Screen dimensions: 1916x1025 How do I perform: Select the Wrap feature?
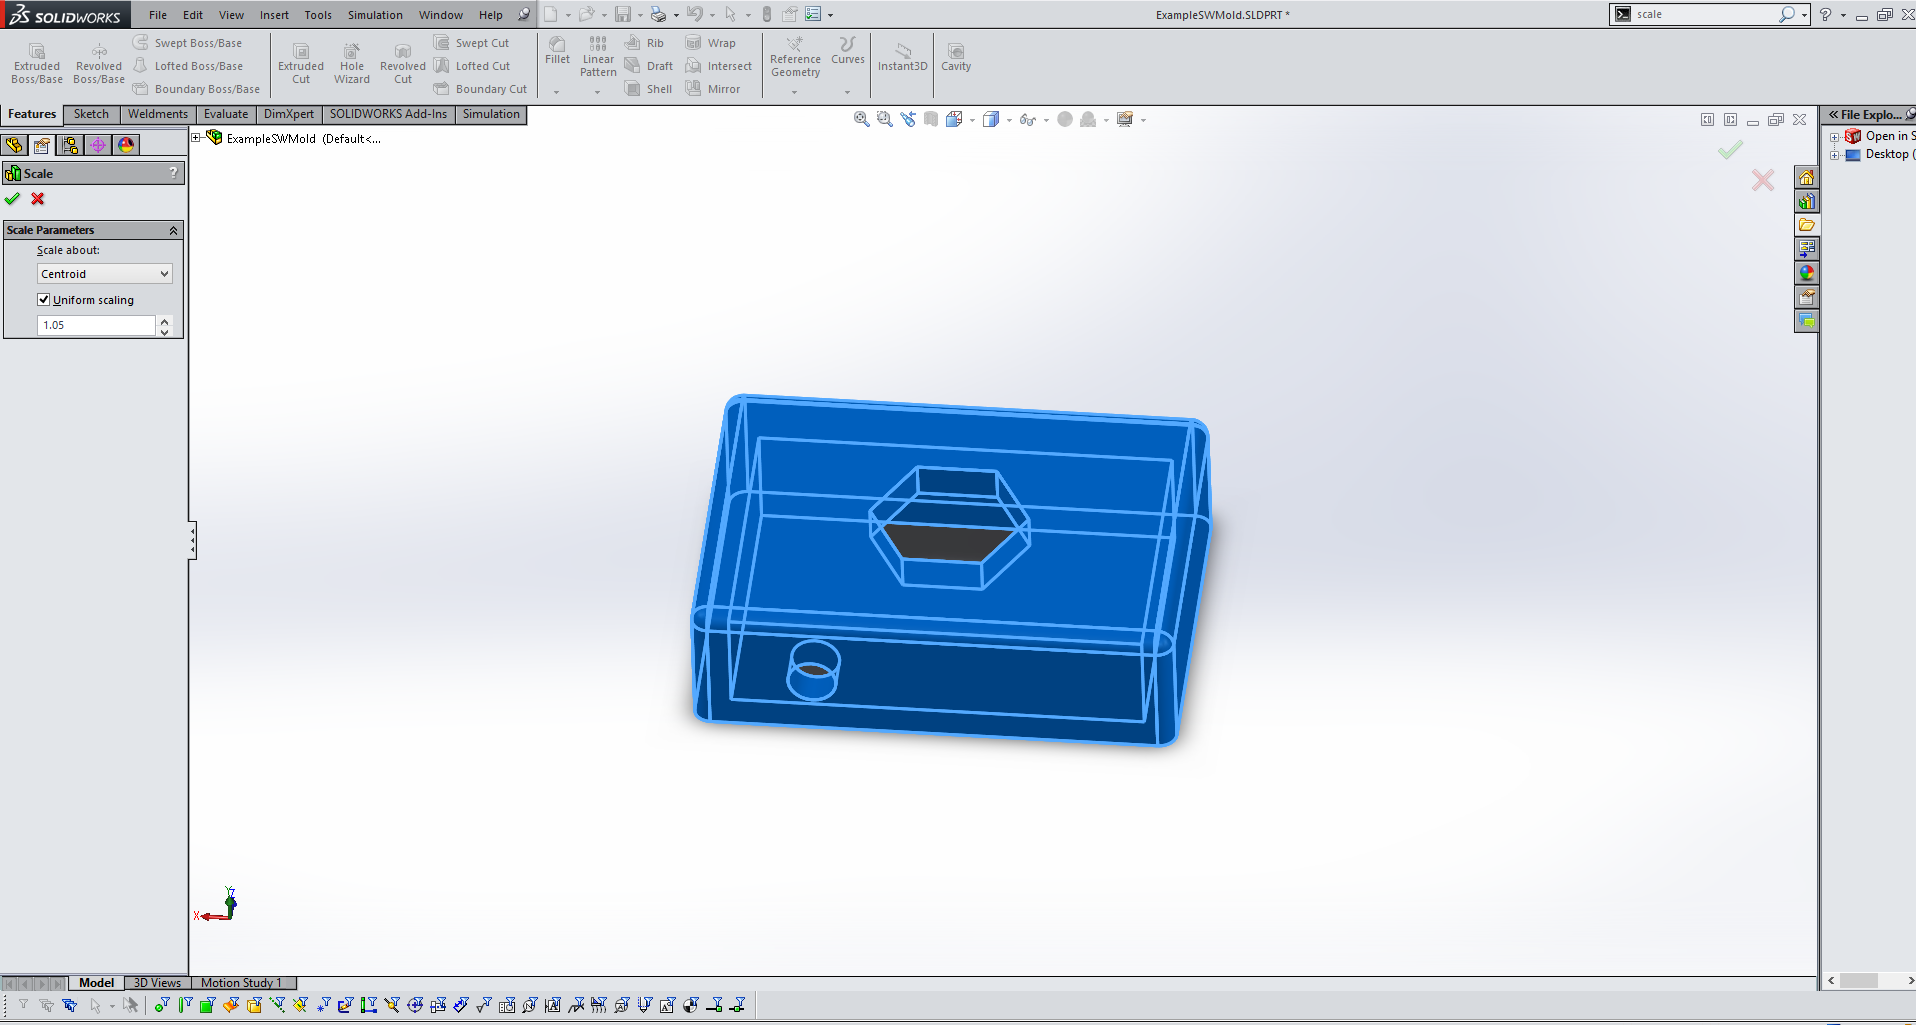click(x=711, y=43)
